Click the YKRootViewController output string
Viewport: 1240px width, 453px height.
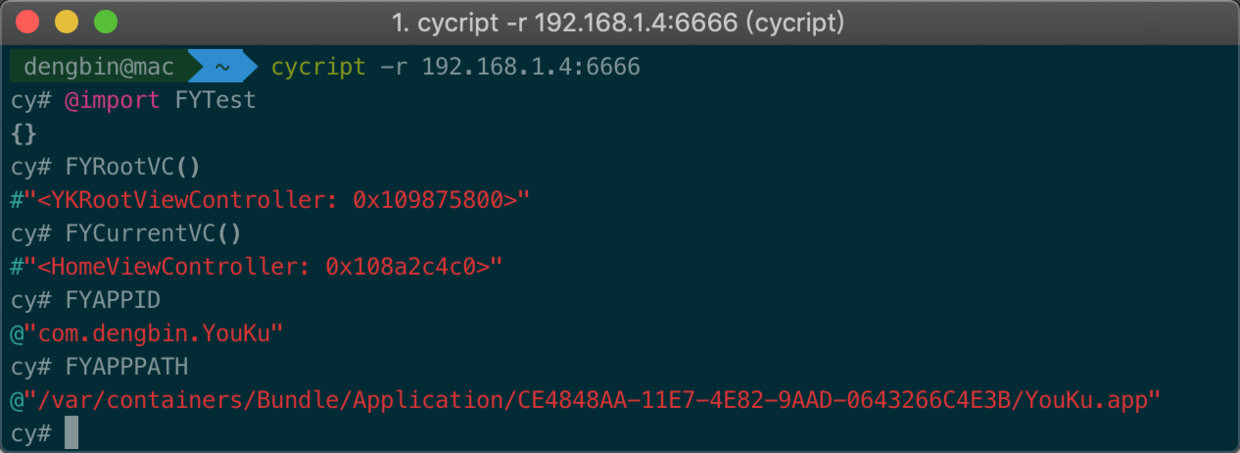[x=270, y=200]
